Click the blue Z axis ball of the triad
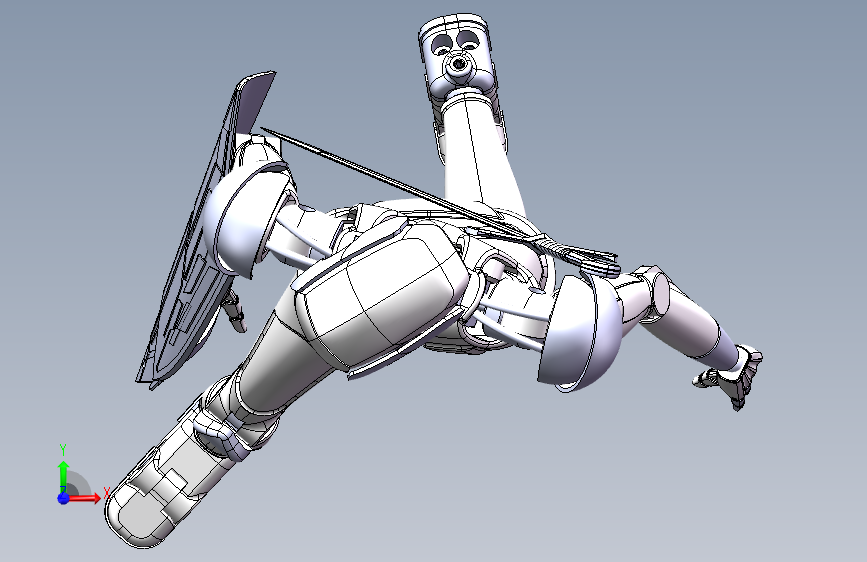Image resolution: width=867 pixels, height=562 pixels. tap(63, 498)
